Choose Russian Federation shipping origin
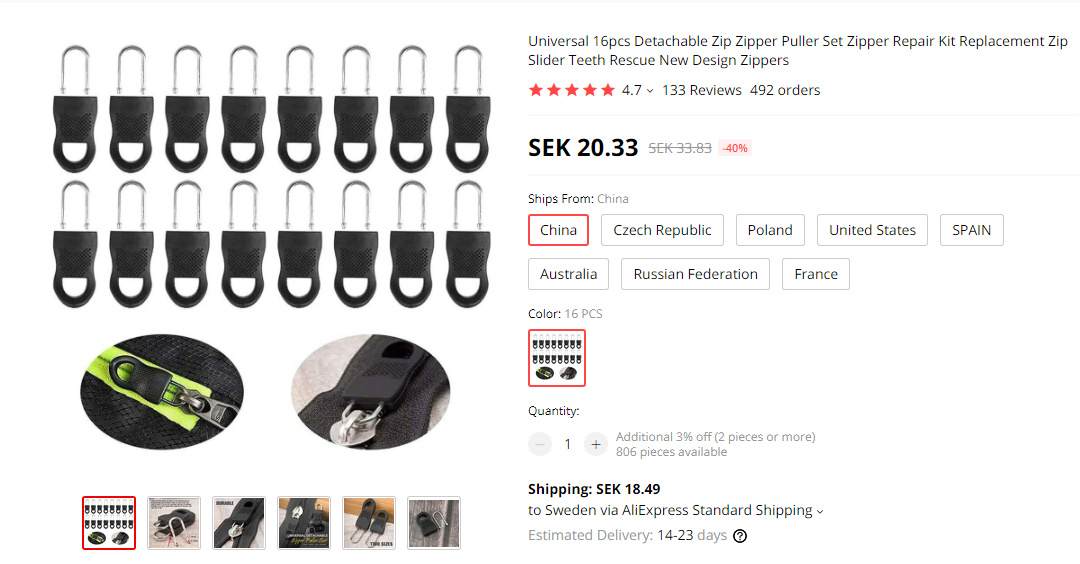Viewport: 1080px width, 564px height. 695,274
